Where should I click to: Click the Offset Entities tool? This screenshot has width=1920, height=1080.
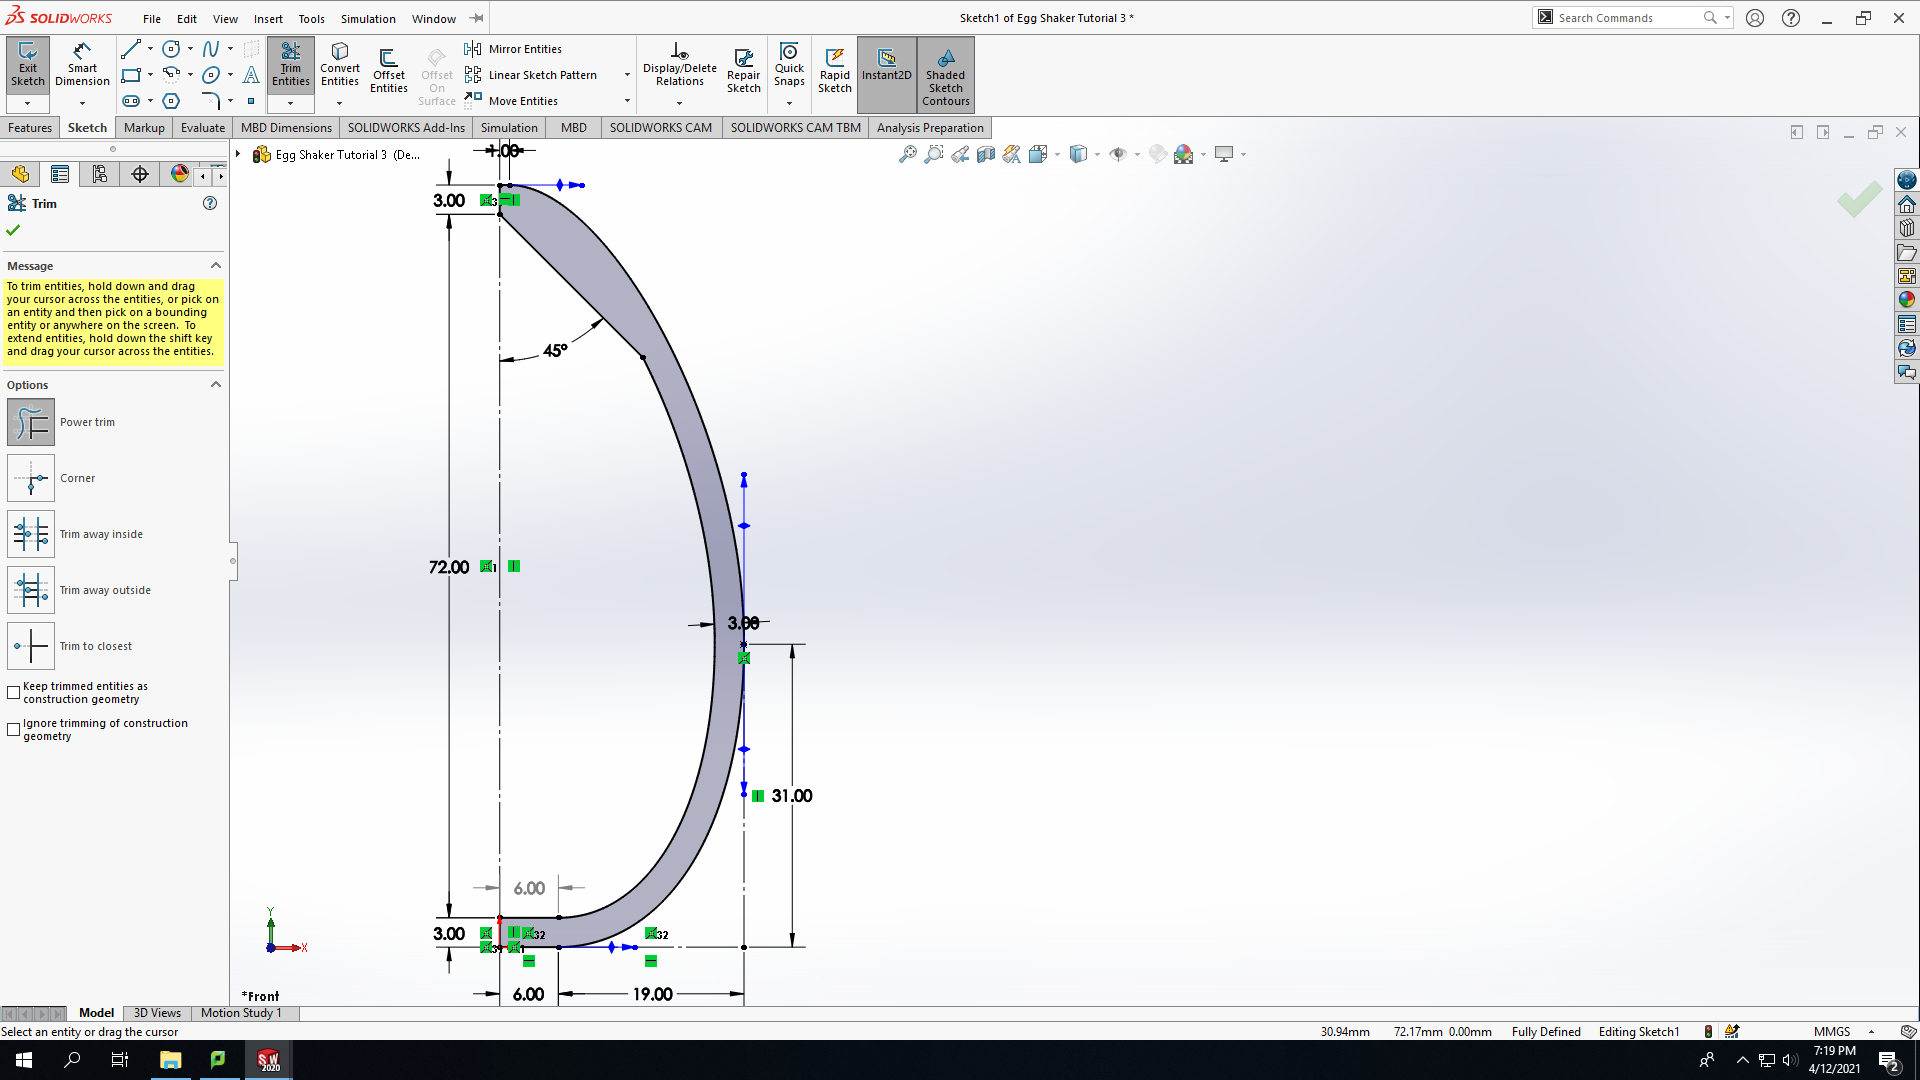click(x=388, y=70)
